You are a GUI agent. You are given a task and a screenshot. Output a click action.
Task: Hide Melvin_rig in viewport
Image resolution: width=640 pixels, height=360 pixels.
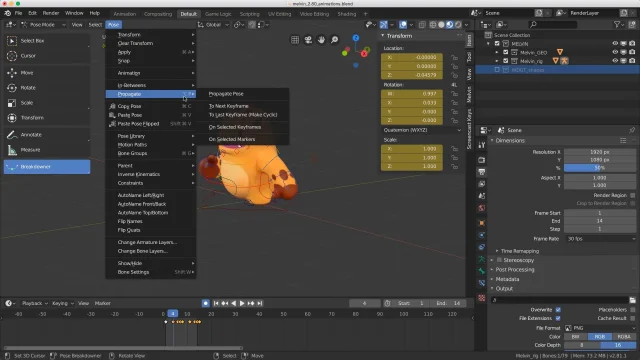(x=615, y=61)
